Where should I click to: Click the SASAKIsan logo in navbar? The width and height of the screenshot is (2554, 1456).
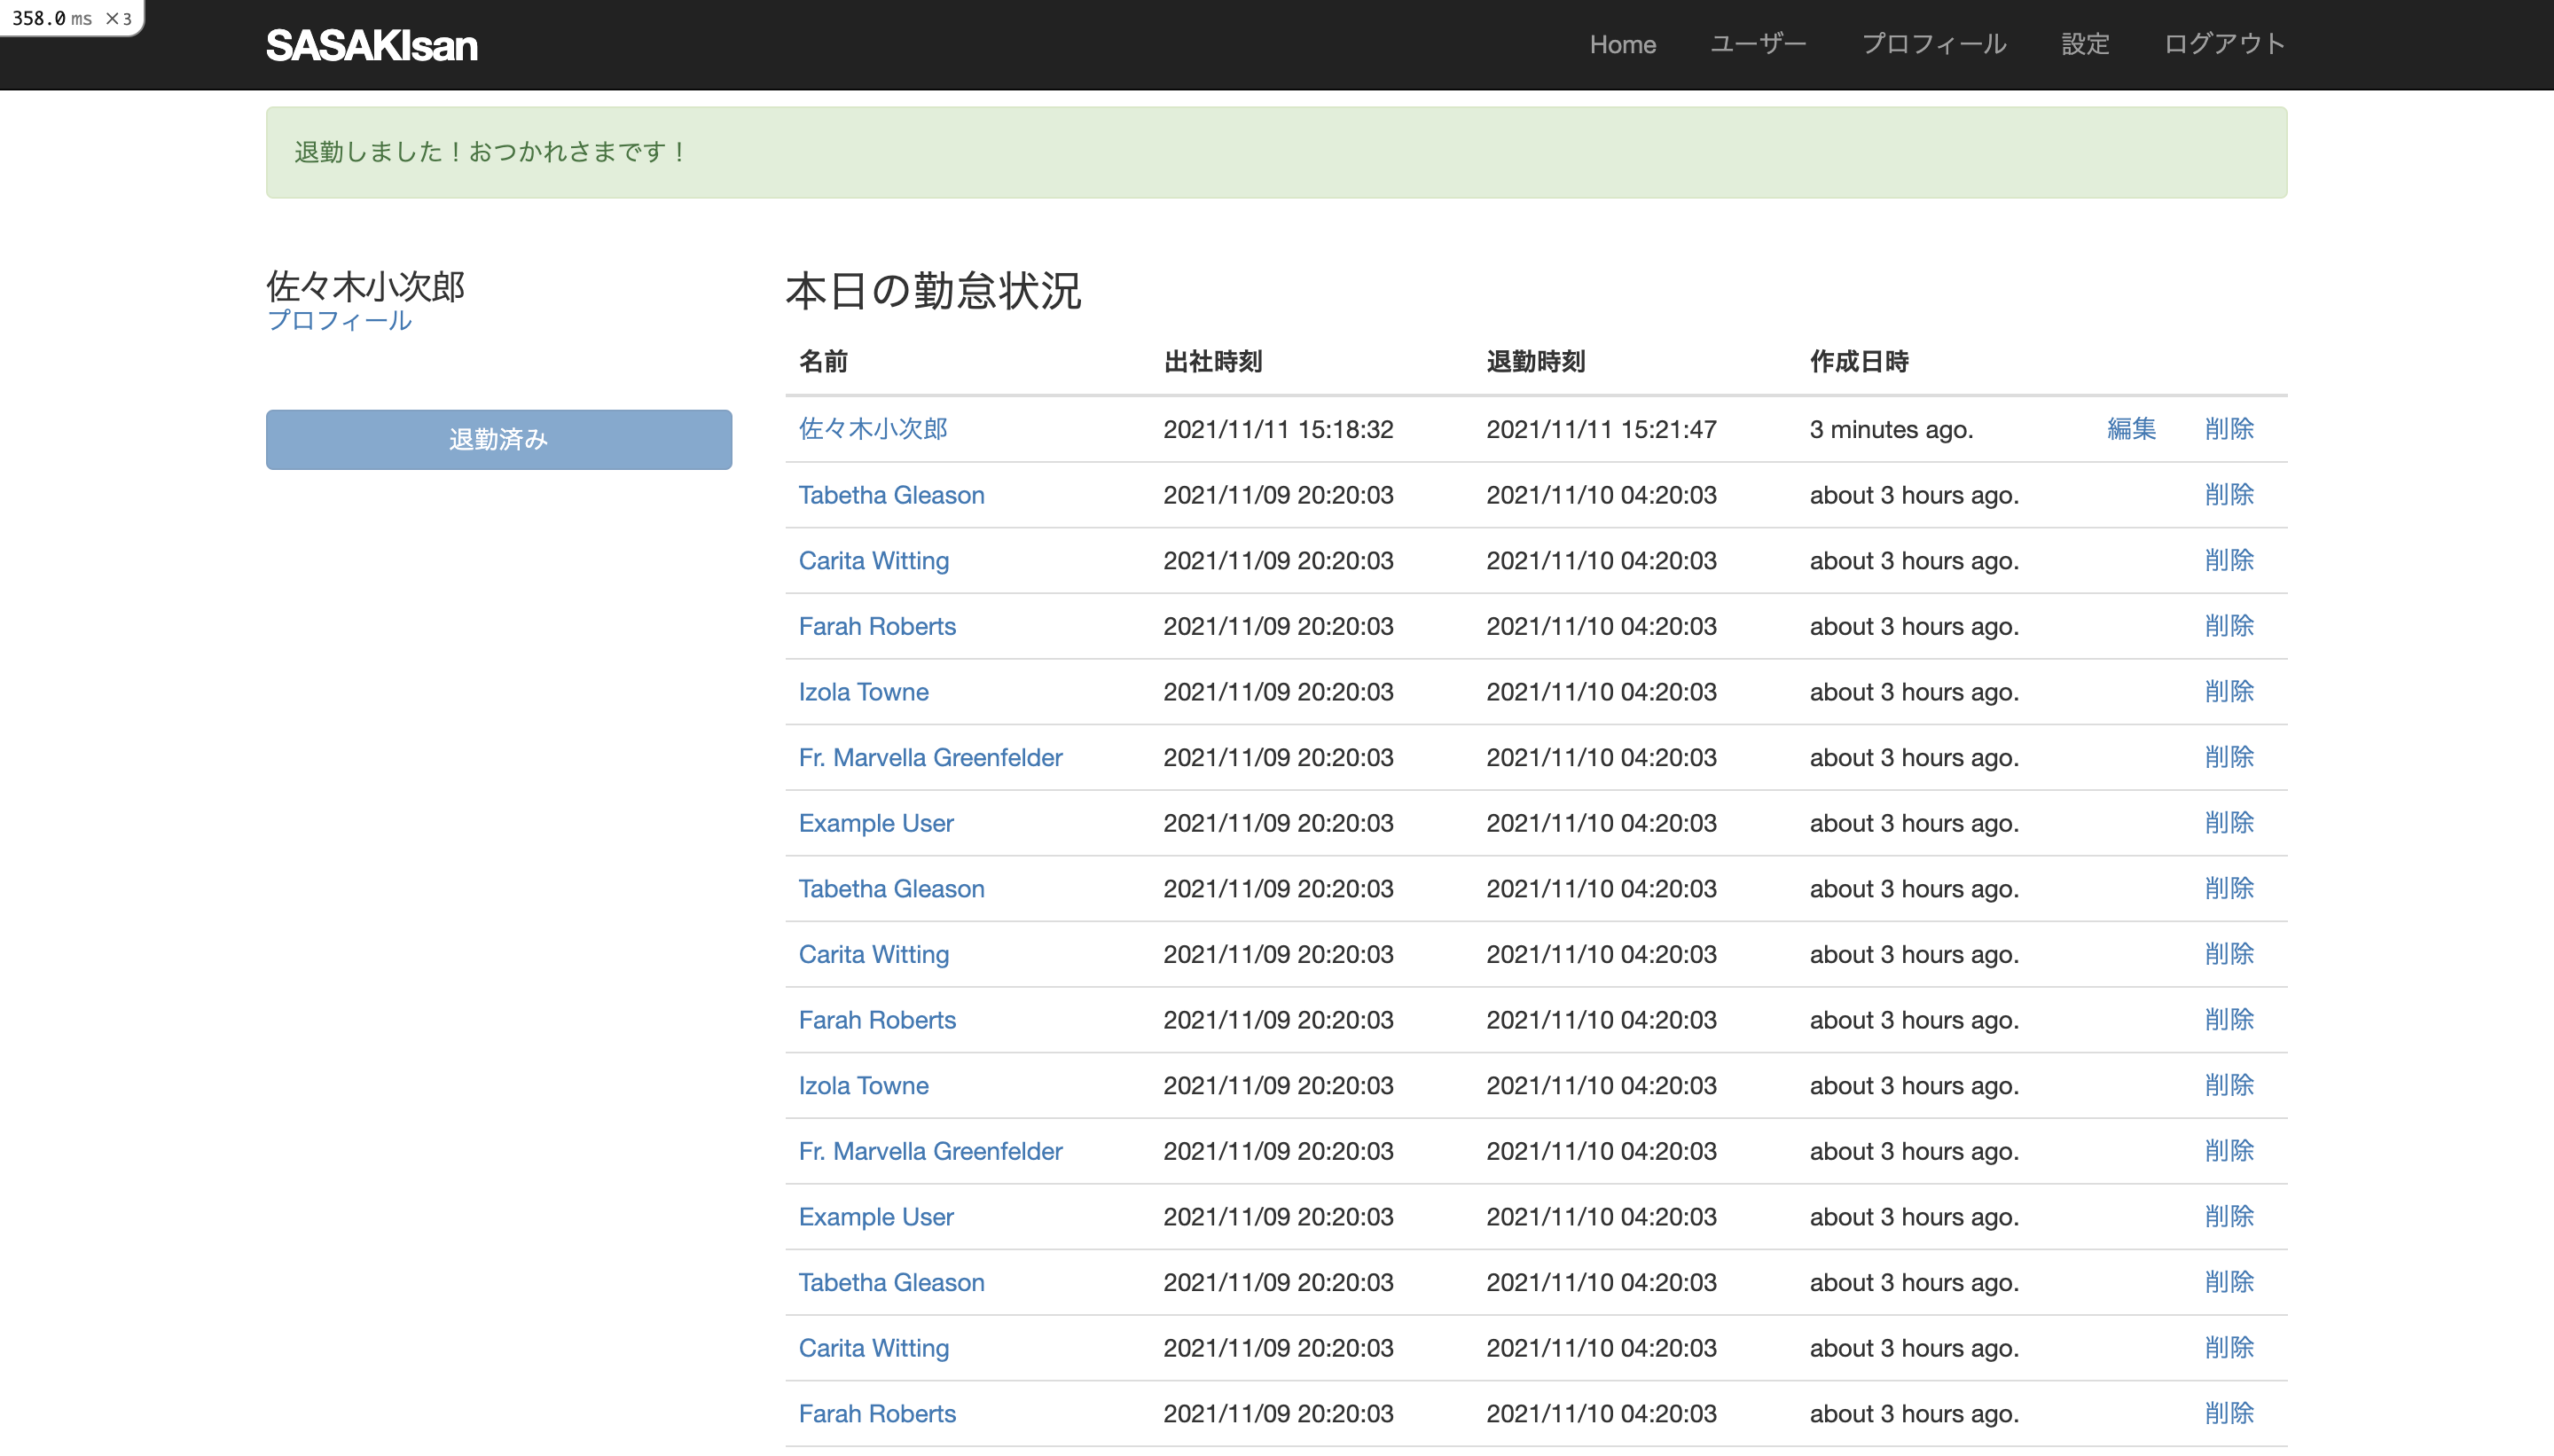point(371,45)
